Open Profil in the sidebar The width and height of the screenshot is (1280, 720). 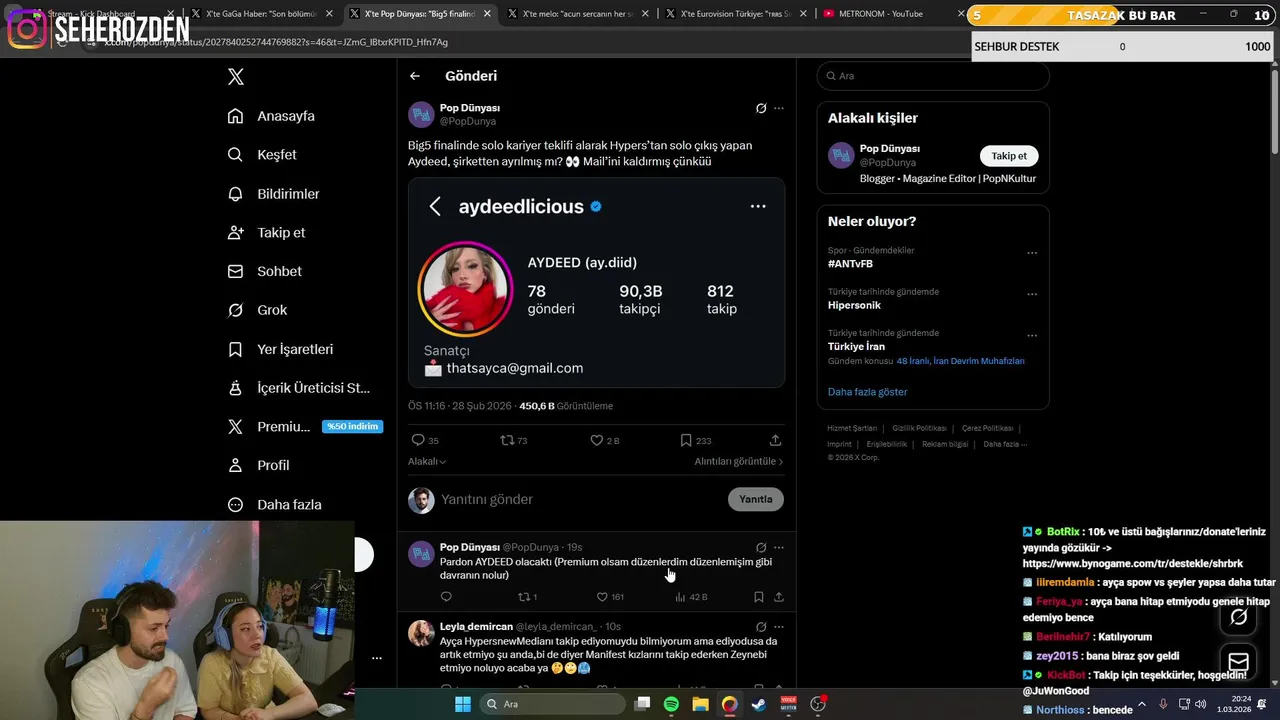(258, 465)
